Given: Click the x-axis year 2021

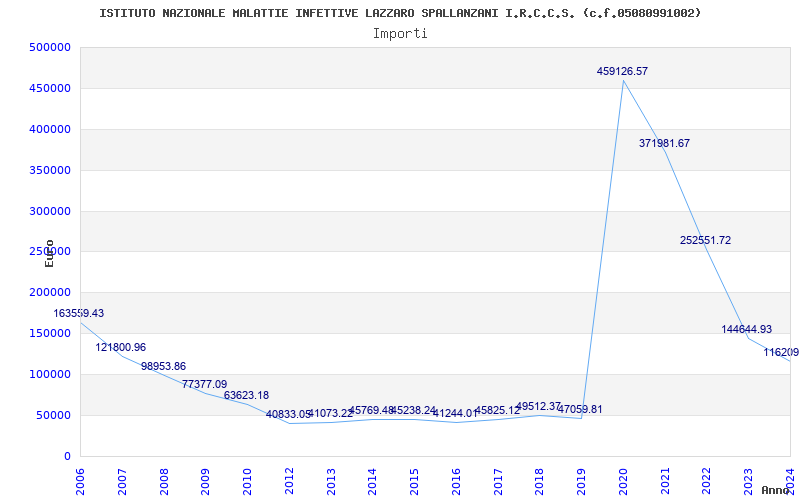Looking at the screenshot, I should [665, 482].
